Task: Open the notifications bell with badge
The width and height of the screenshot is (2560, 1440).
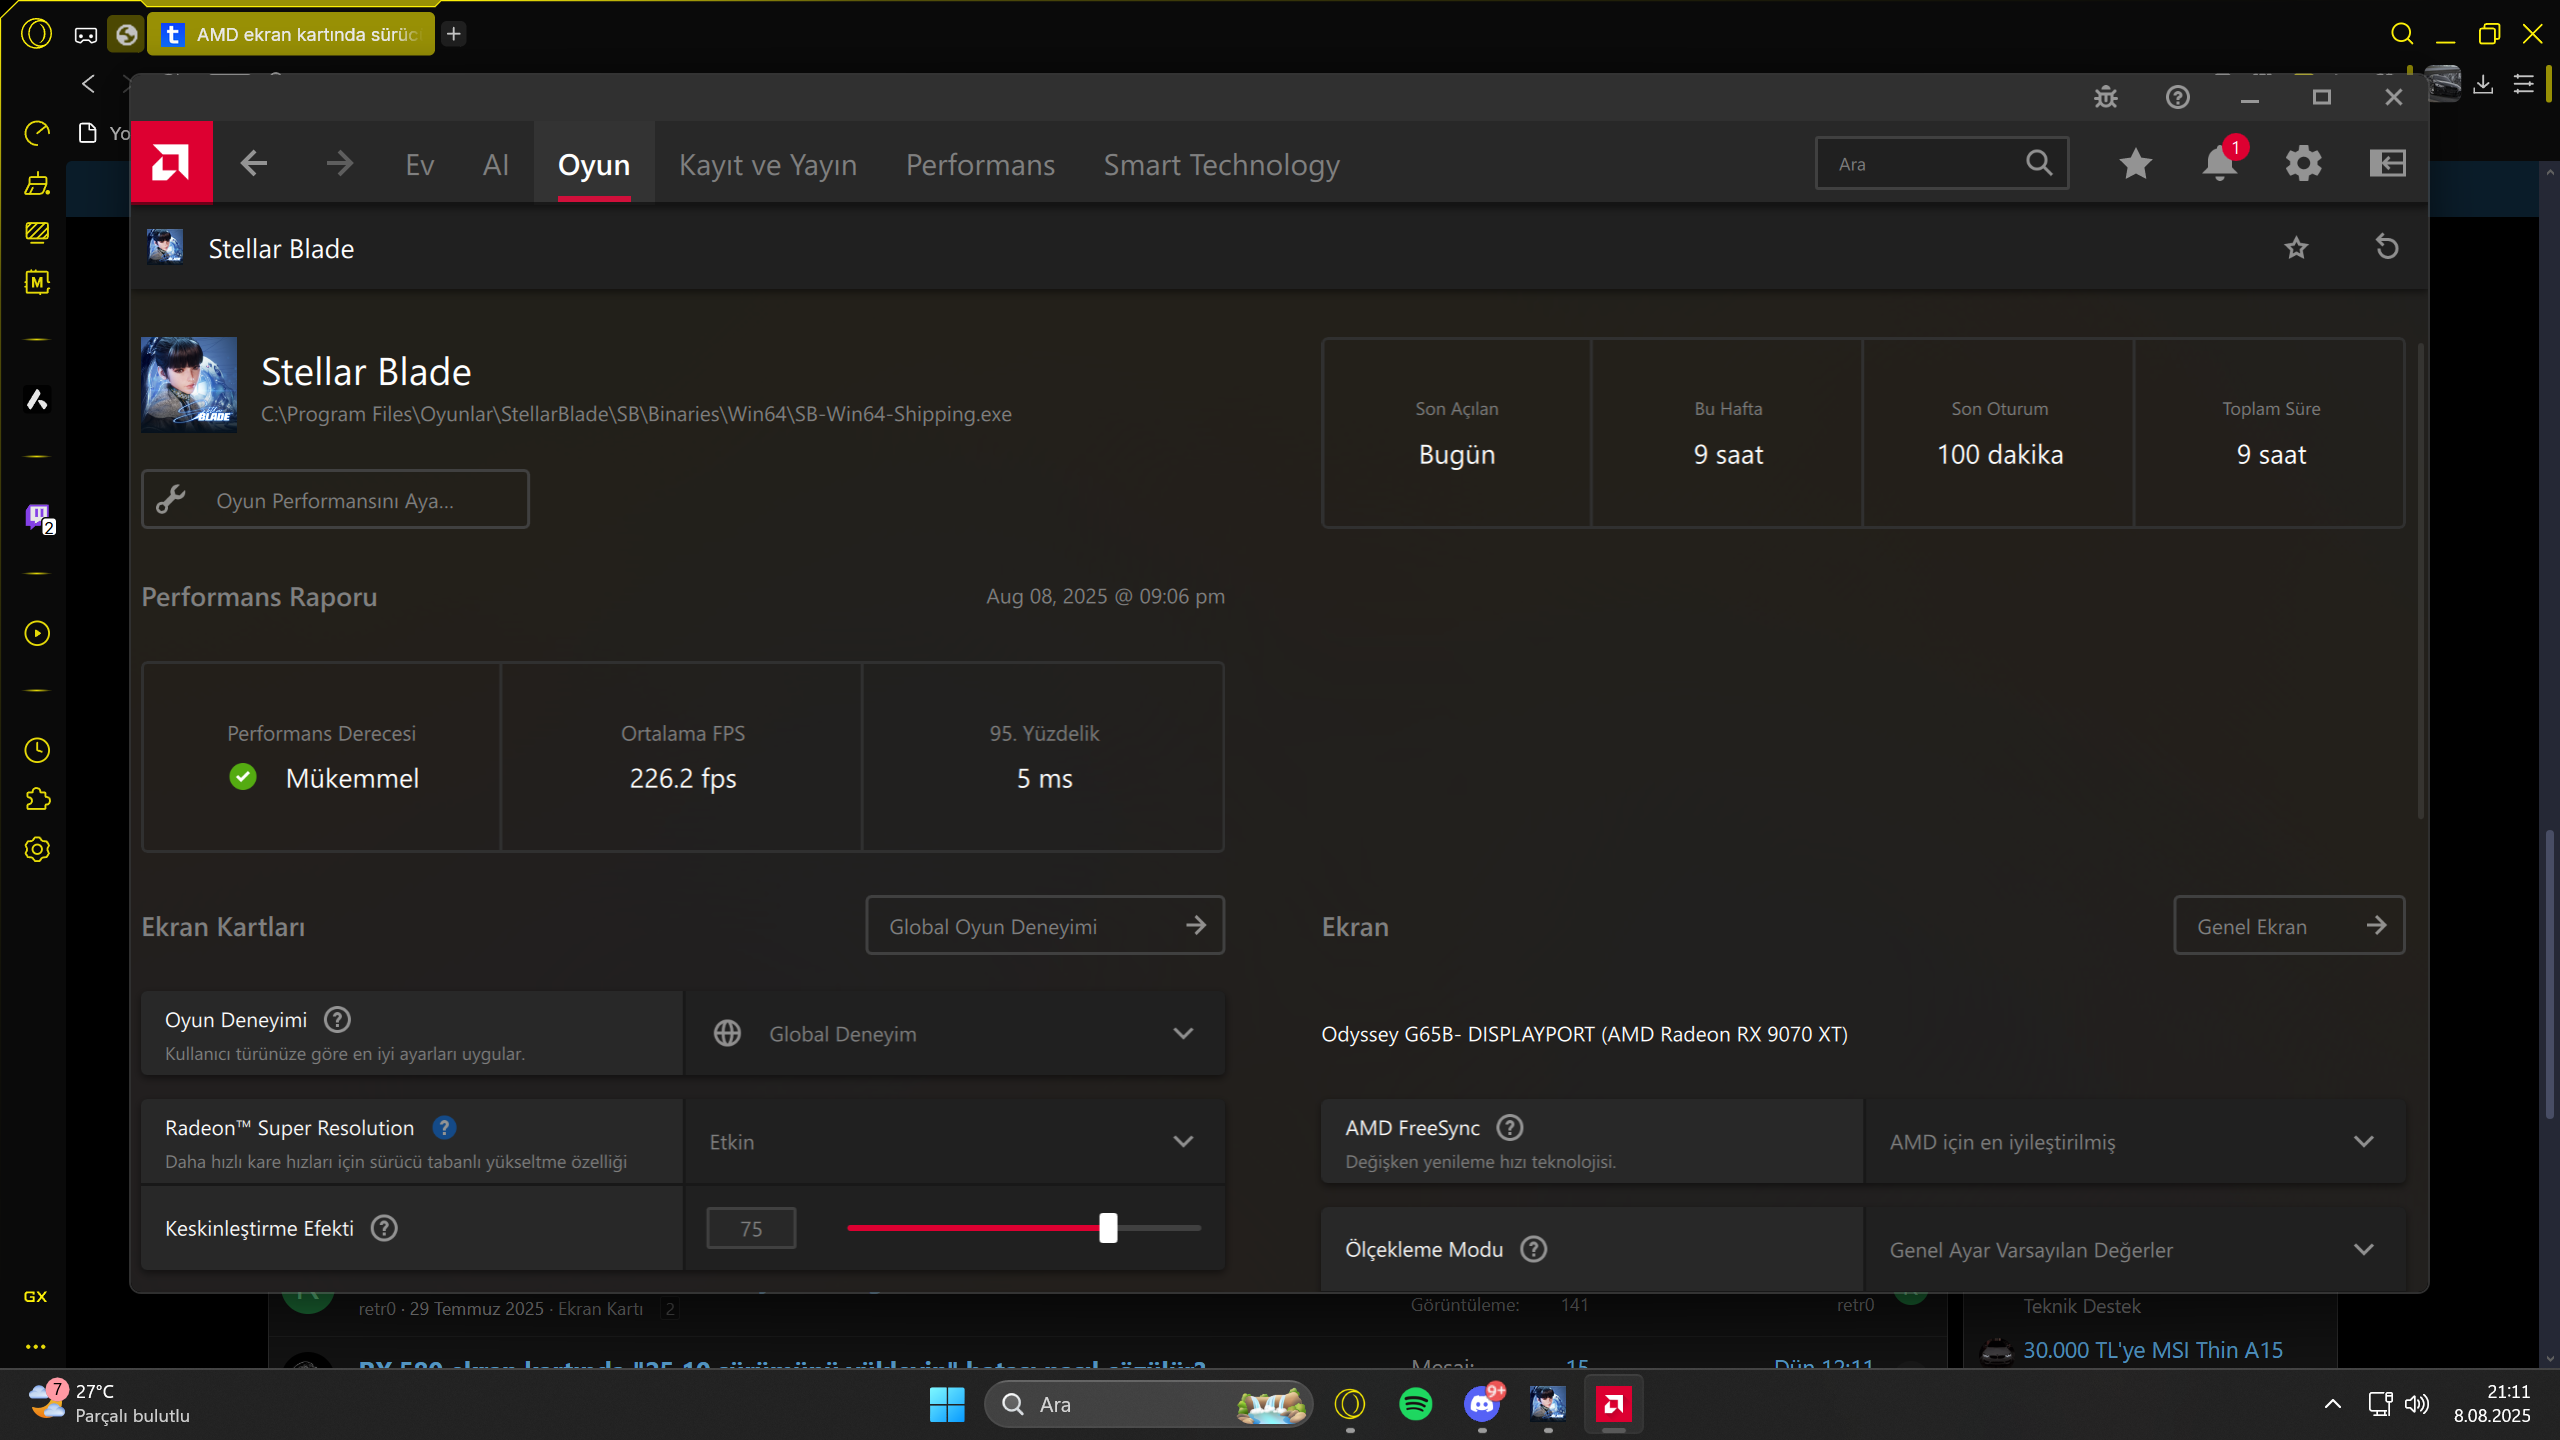Action: (2220, 163)
